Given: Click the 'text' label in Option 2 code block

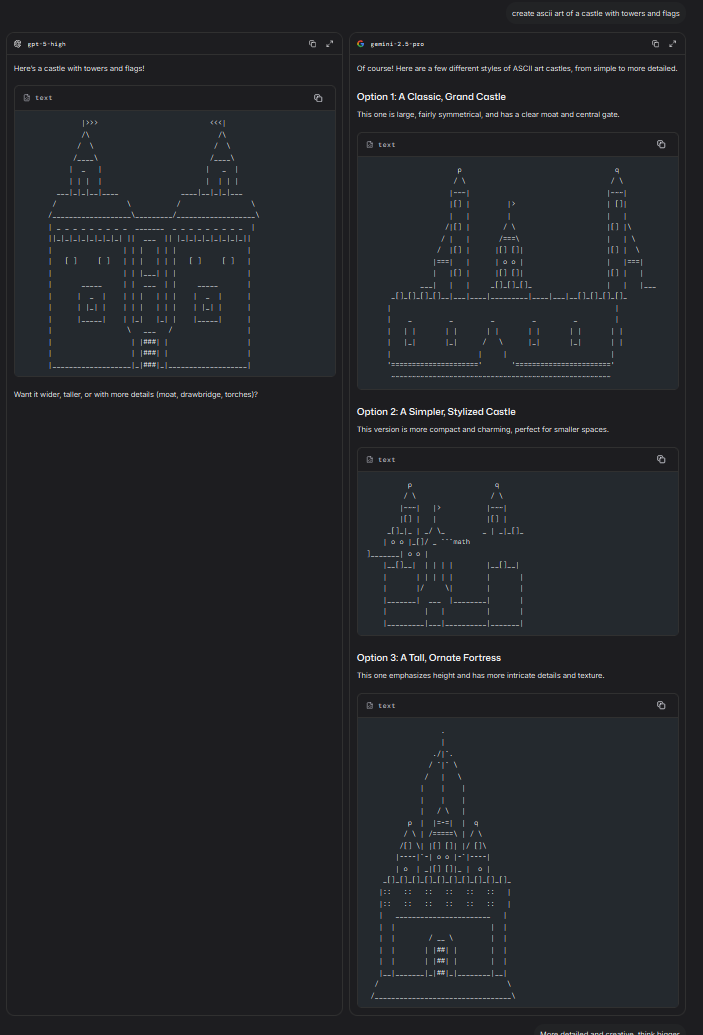Looking at the screenshot, I should pos(386,459).
